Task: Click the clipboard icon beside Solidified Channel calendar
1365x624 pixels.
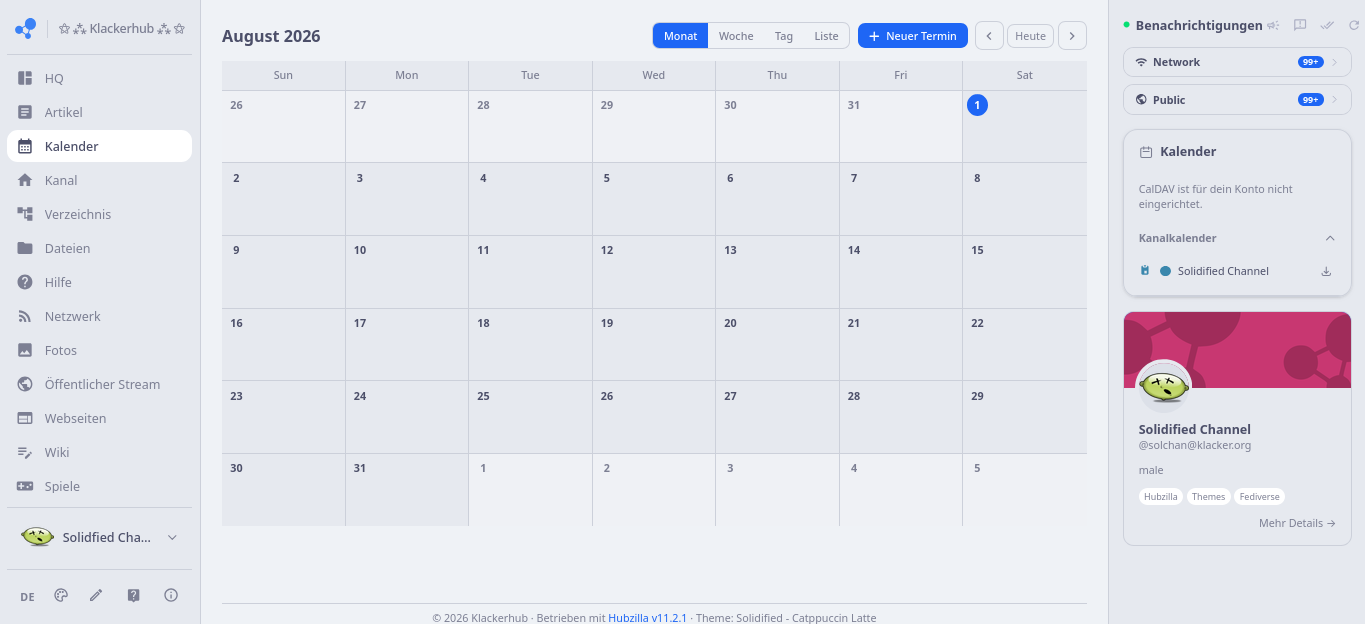Action: pos(1145,271)
